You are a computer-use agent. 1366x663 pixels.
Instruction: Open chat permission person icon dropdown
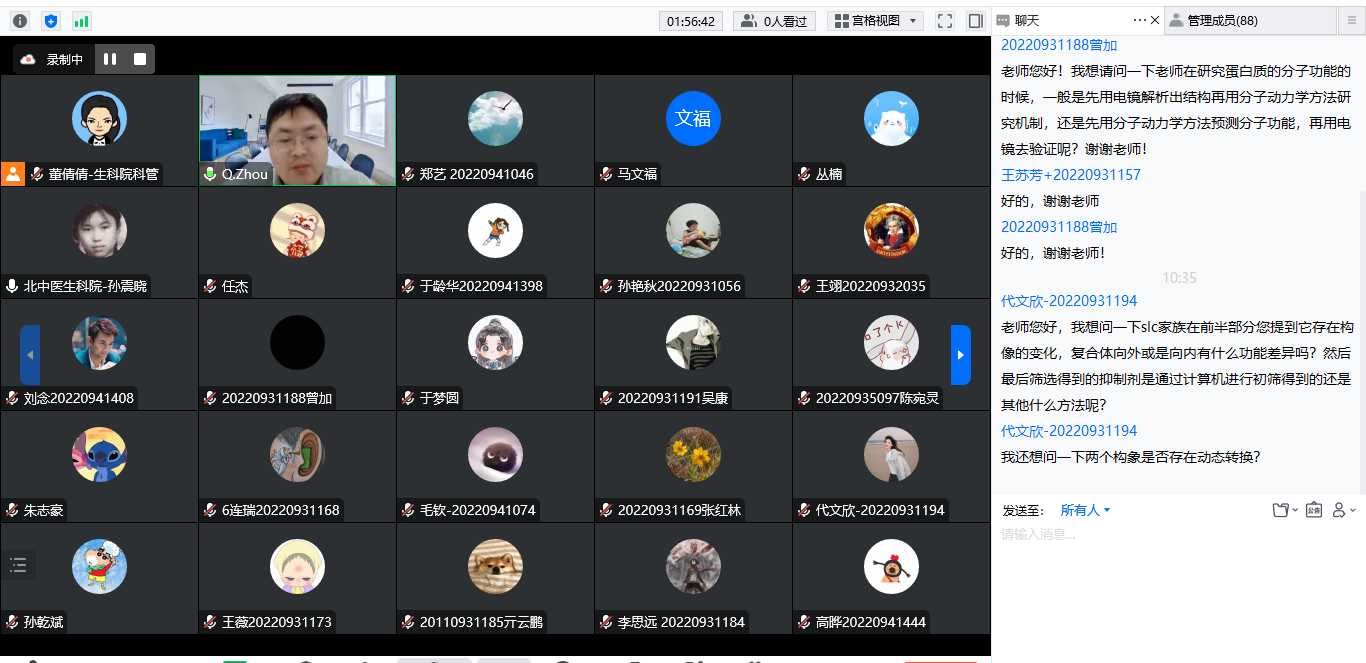click(x=1344, y=510)
